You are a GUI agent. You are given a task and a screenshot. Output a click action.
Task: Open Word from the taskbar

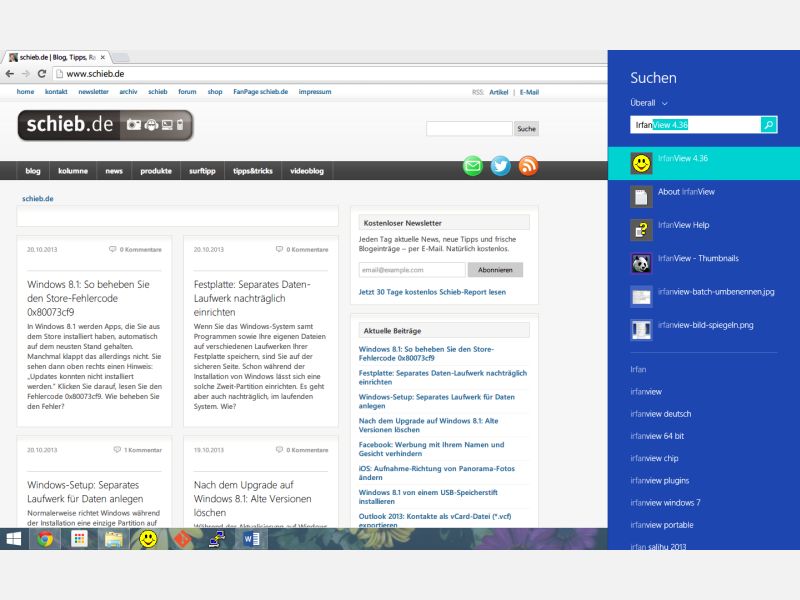pyautogui.click(x=252, y=539)
